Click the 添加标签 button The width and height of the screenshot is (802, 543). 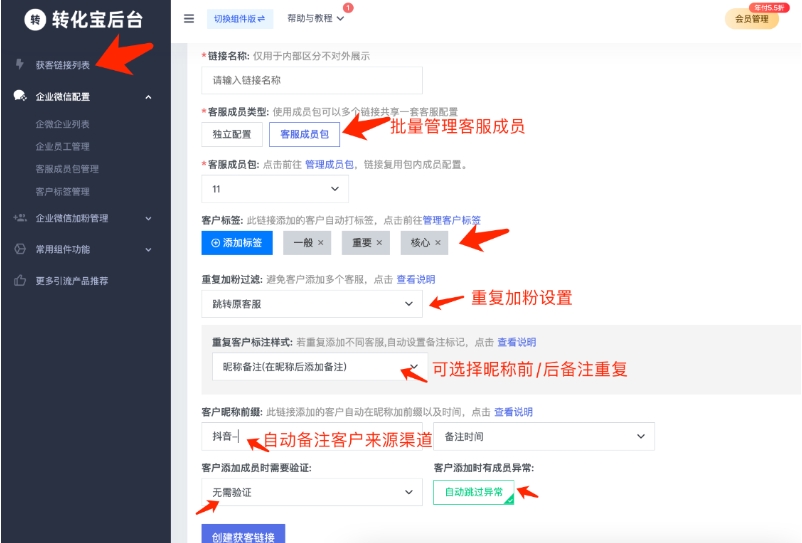(x=237, y=243)
